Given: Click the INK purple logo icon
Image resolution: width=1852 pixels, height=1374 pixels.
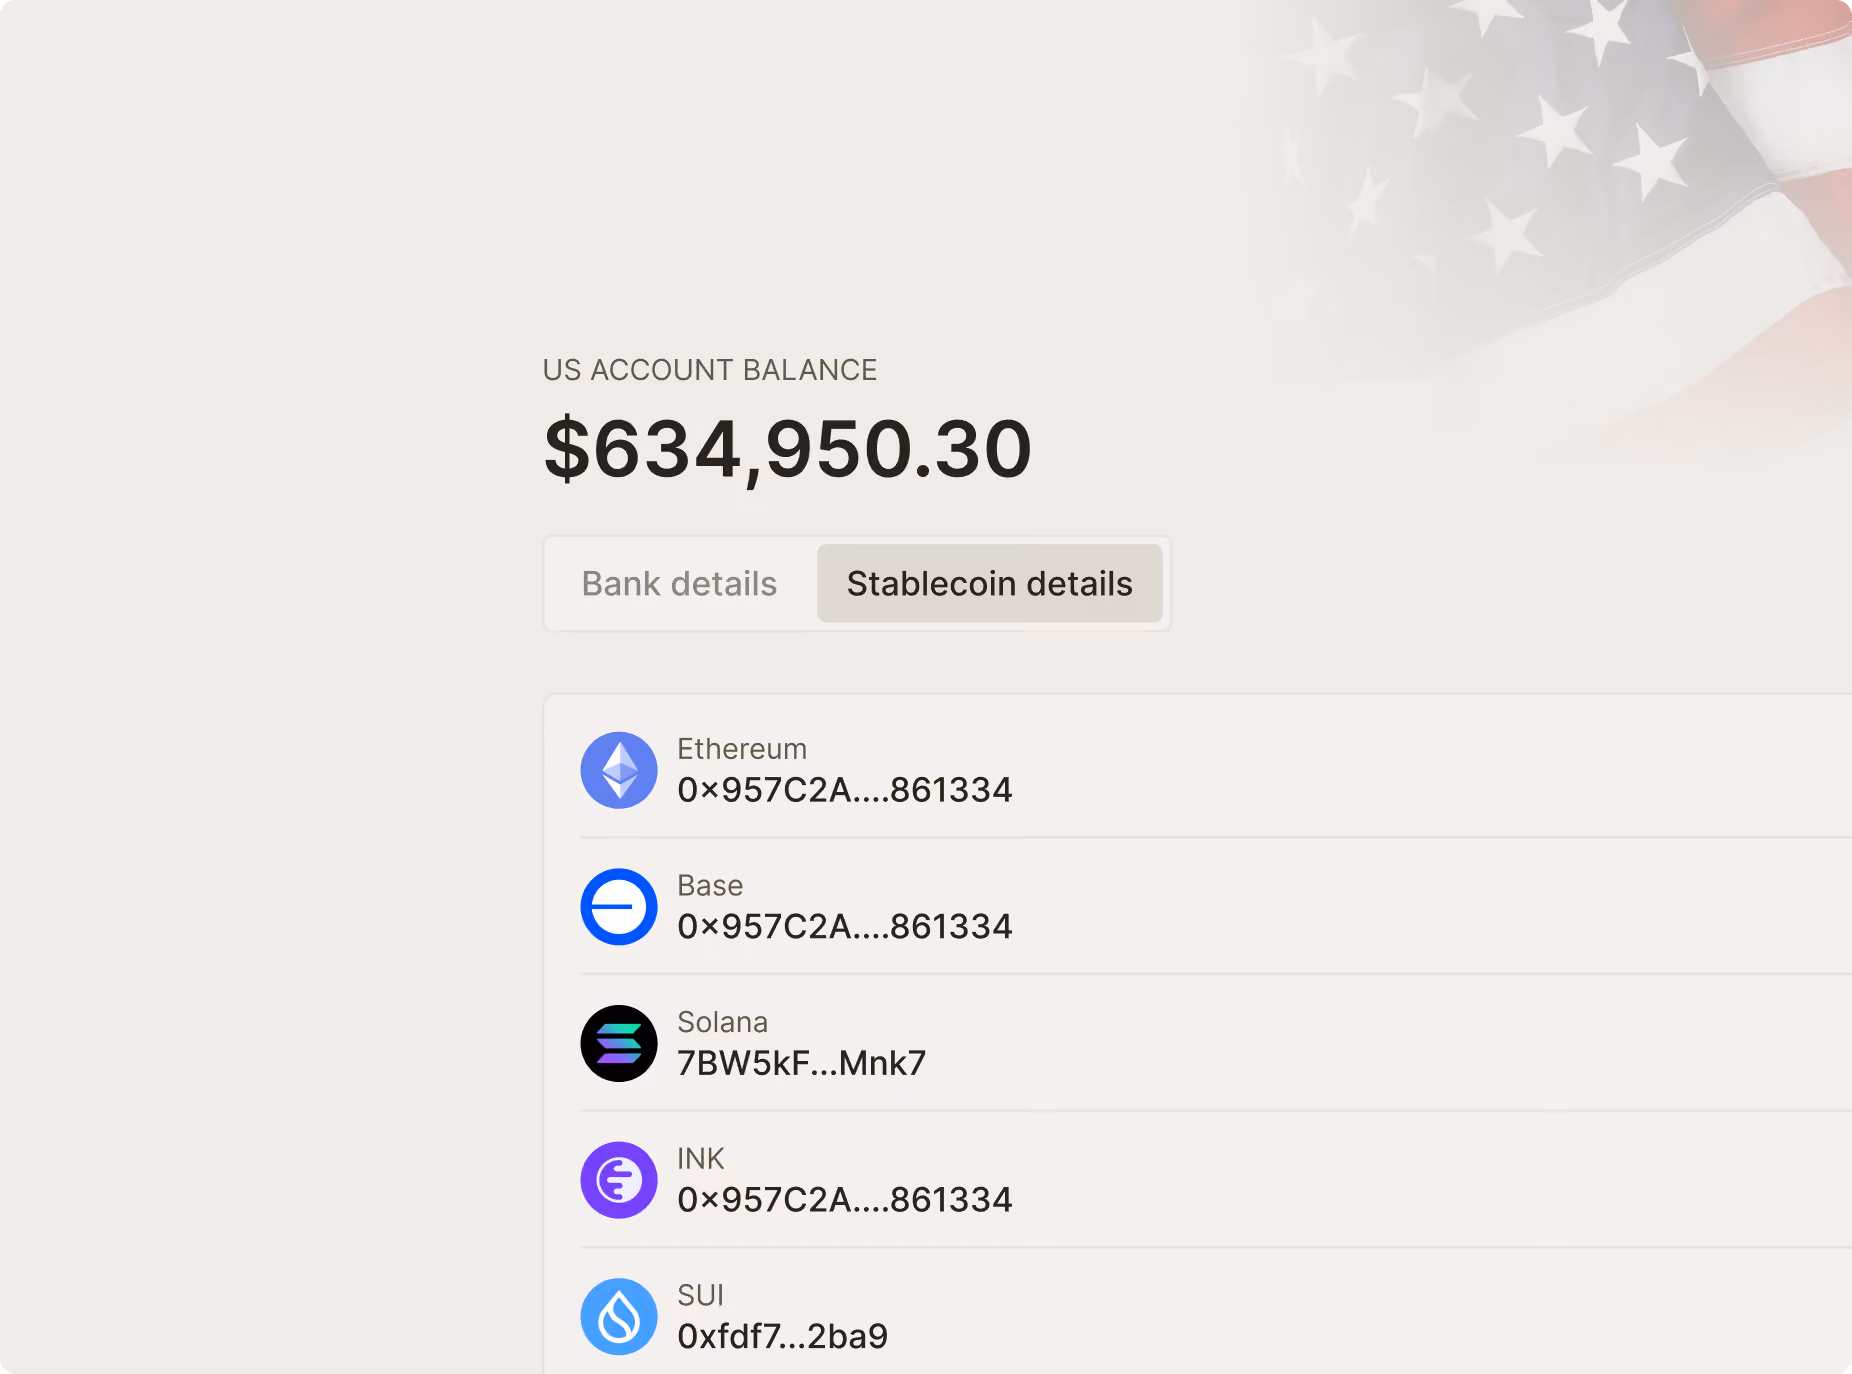Looking at the screenshot, I should tap(619, 1180).
